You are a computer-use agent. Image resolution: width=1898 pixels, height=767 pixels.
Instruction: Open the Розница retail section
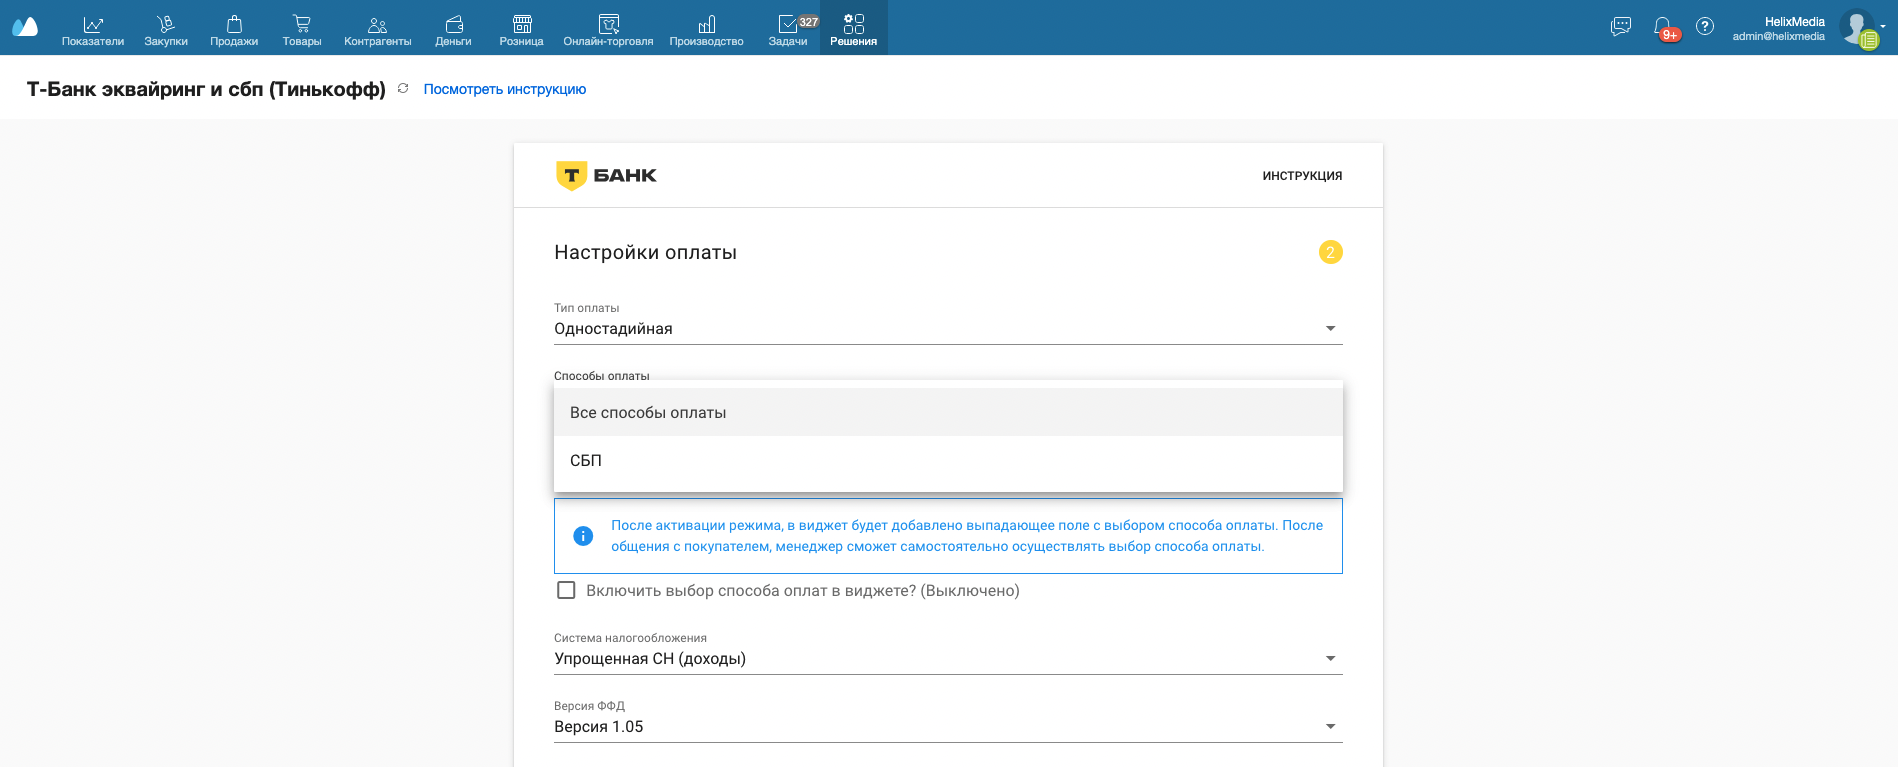[521, 29]
